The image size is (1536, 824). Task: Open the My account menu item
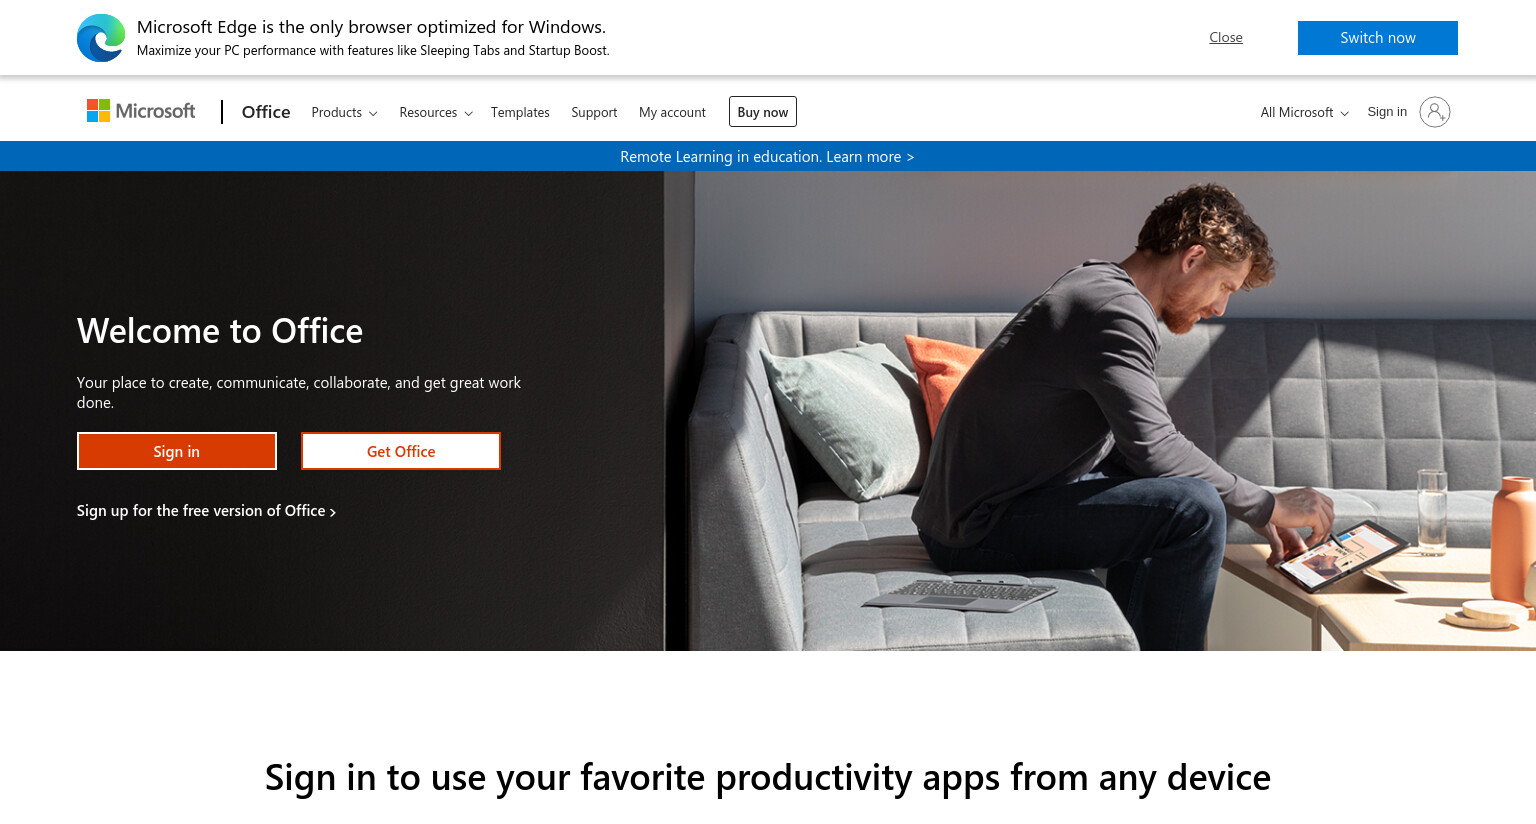pos(672,112)
